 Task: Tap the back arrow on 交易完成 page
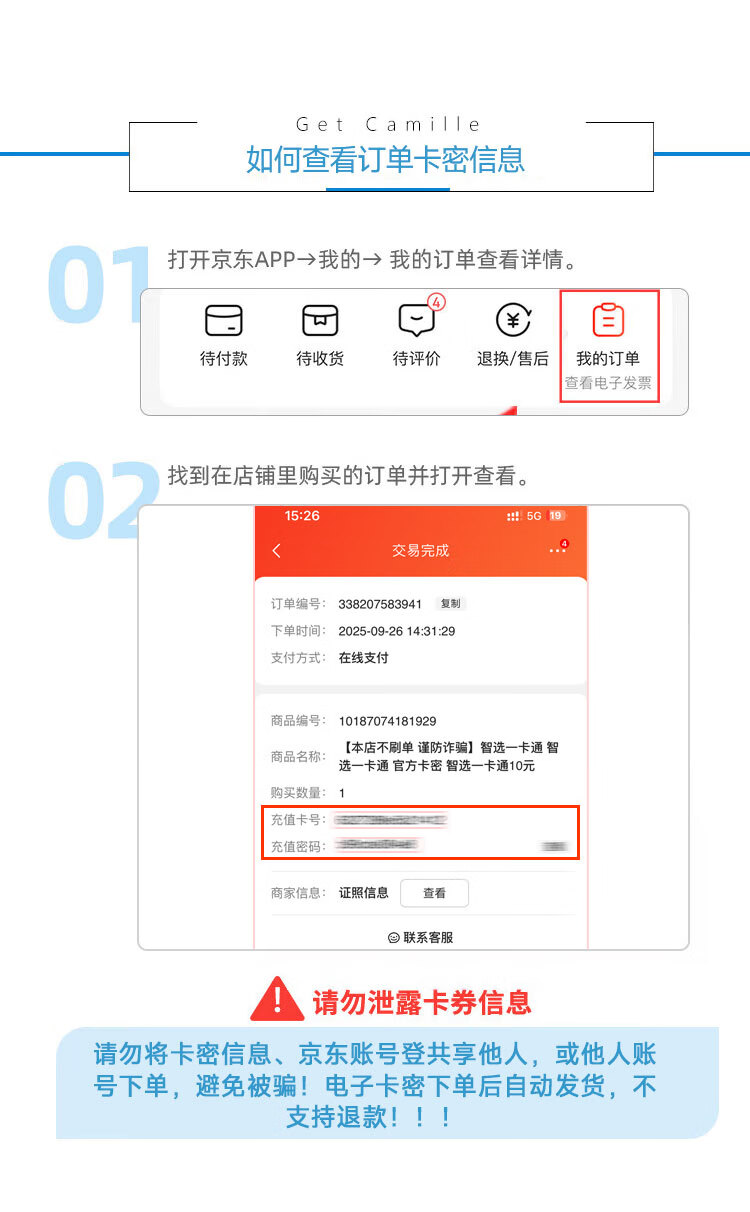pos(277,551)
